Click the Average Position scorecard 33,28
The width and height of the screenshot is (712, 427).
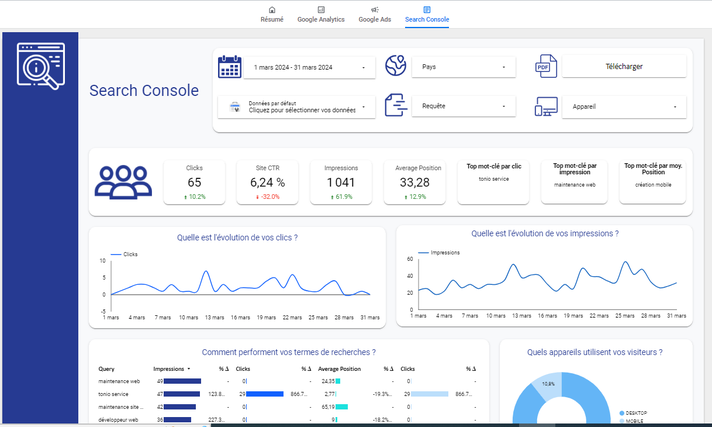(x=415, y=182)
